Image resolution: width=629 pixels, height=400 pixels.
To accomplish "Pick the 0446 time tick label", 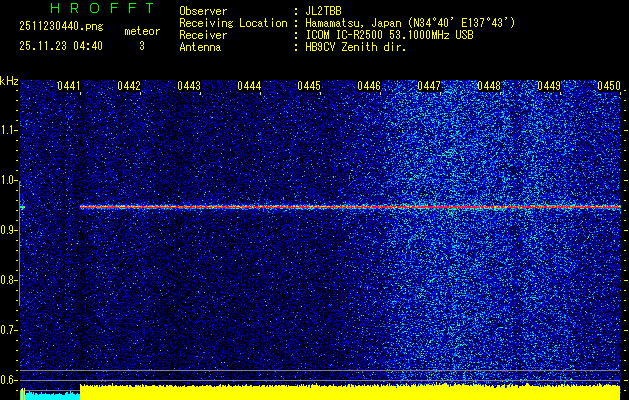I will click(369, 87).
